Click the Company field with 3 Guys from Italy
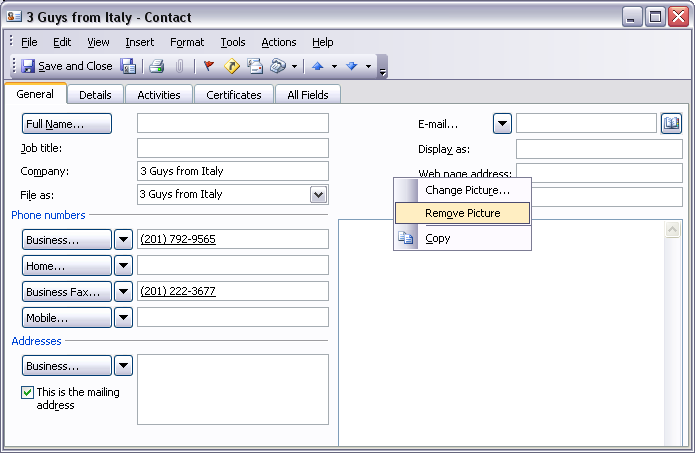695x453 pixels. [233, 171]
